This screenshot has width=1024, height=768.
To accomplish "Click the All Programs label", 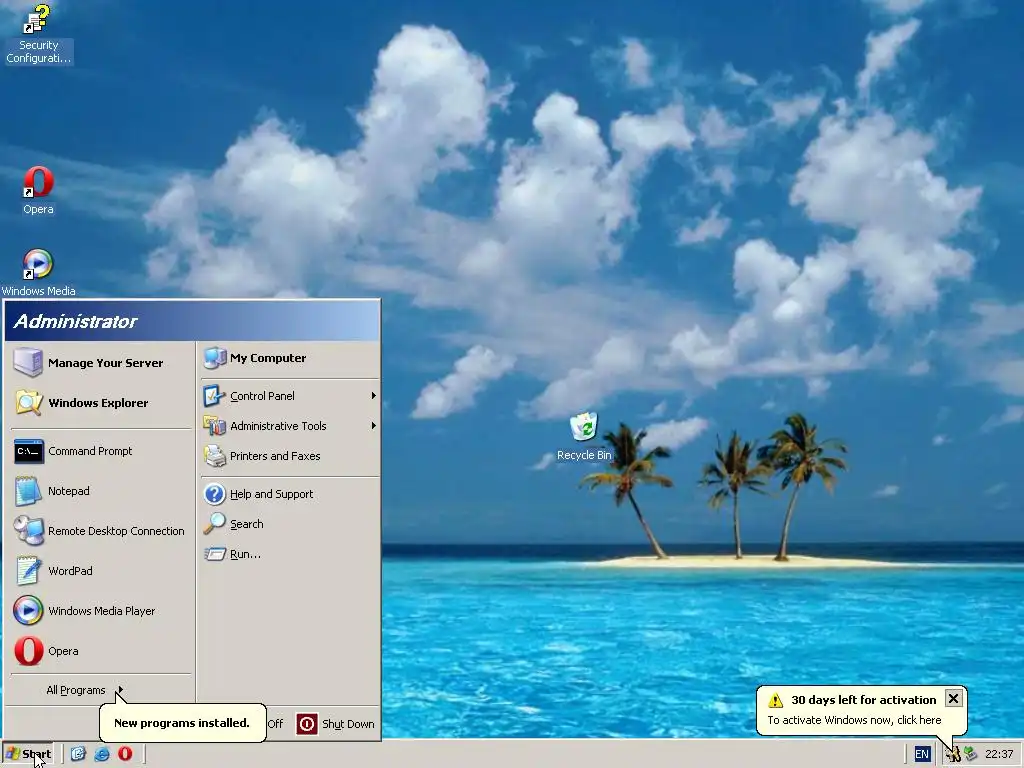I will pyautogui.click(x=76, y=690).
